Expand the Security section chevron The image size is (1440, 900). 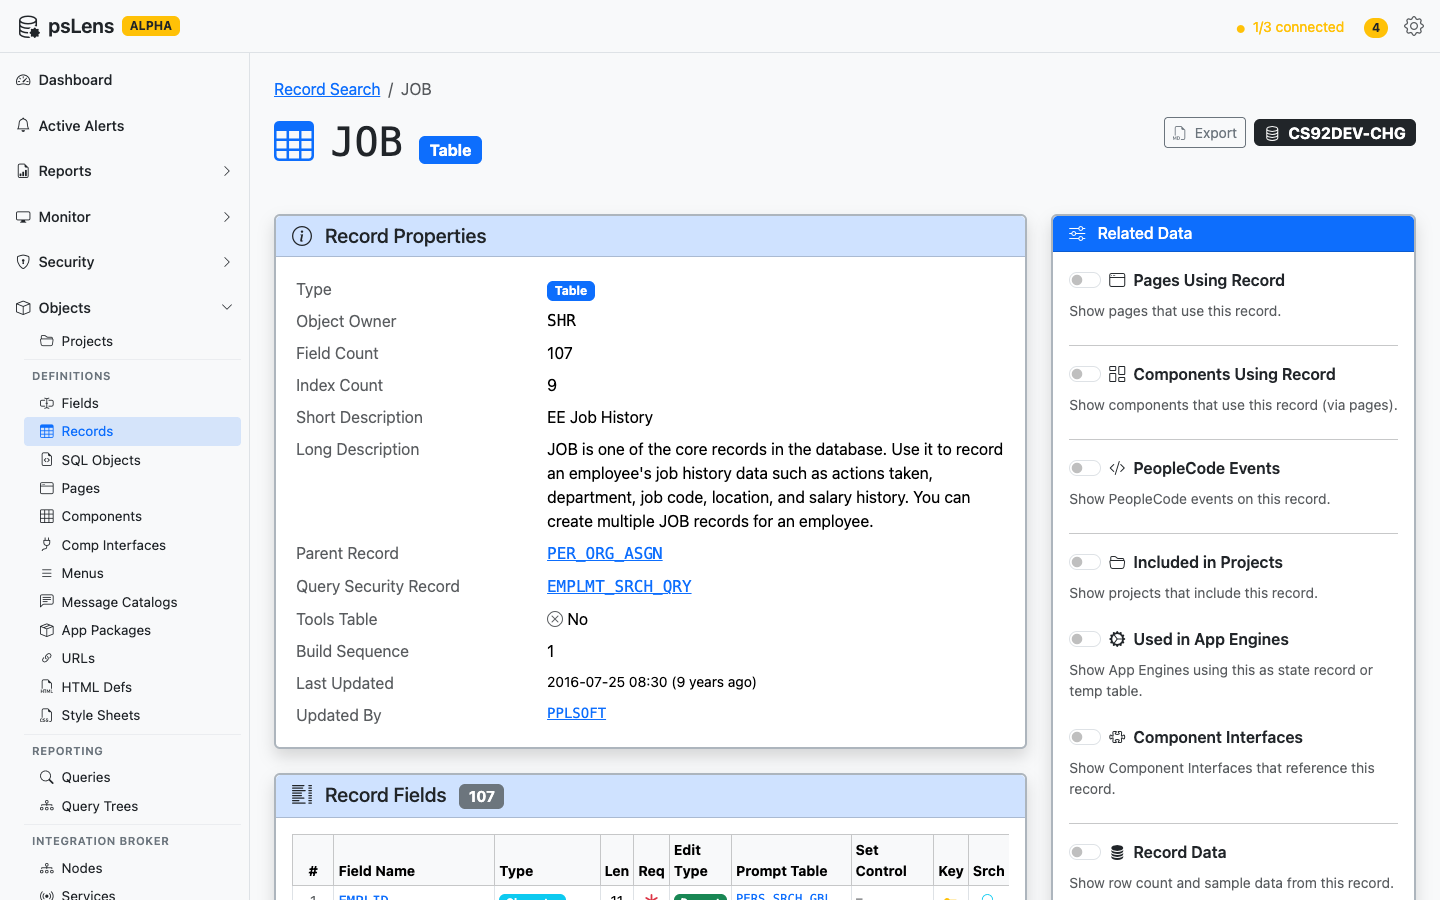tap(227, 262)
